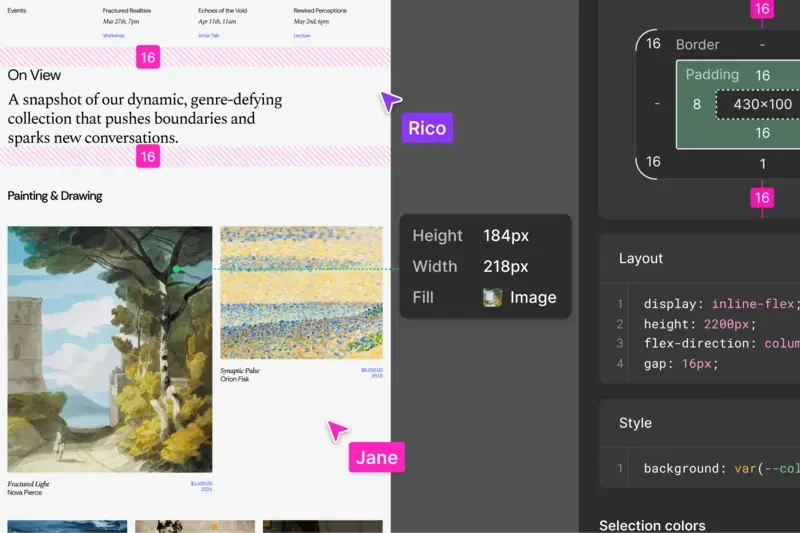Viewport: 800px width, 533px height.
Task: Open the Artist Talk link
Action: click(x=208, y=35)
